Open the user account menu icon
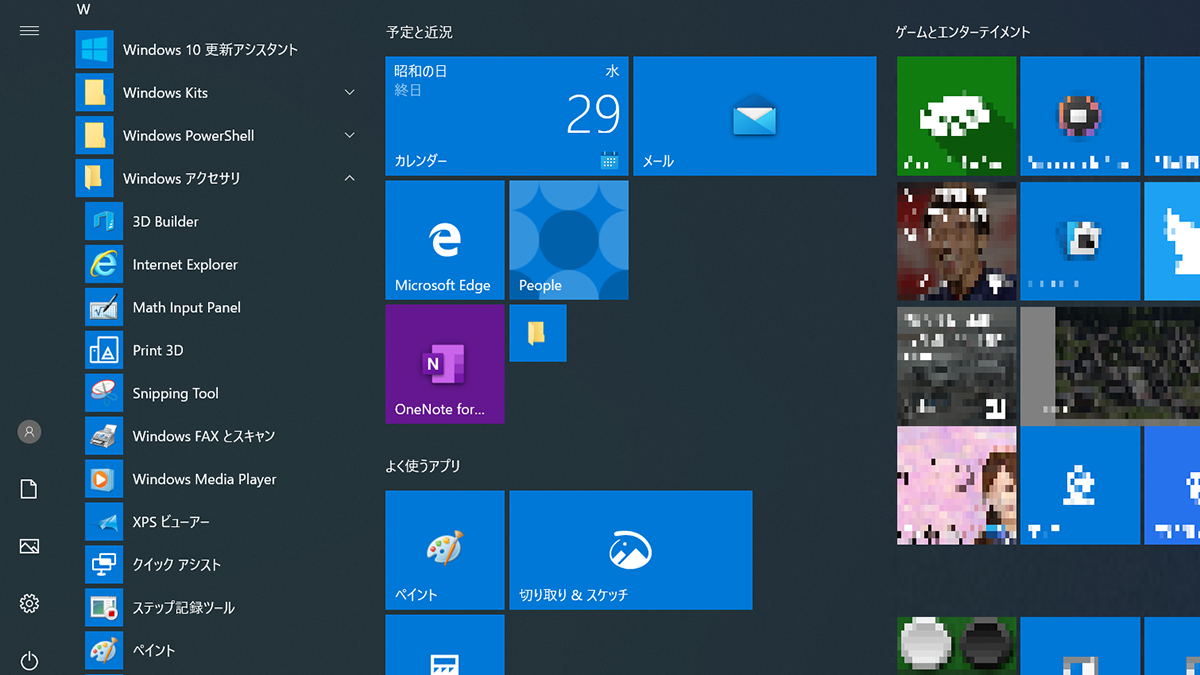 [29, 432]
